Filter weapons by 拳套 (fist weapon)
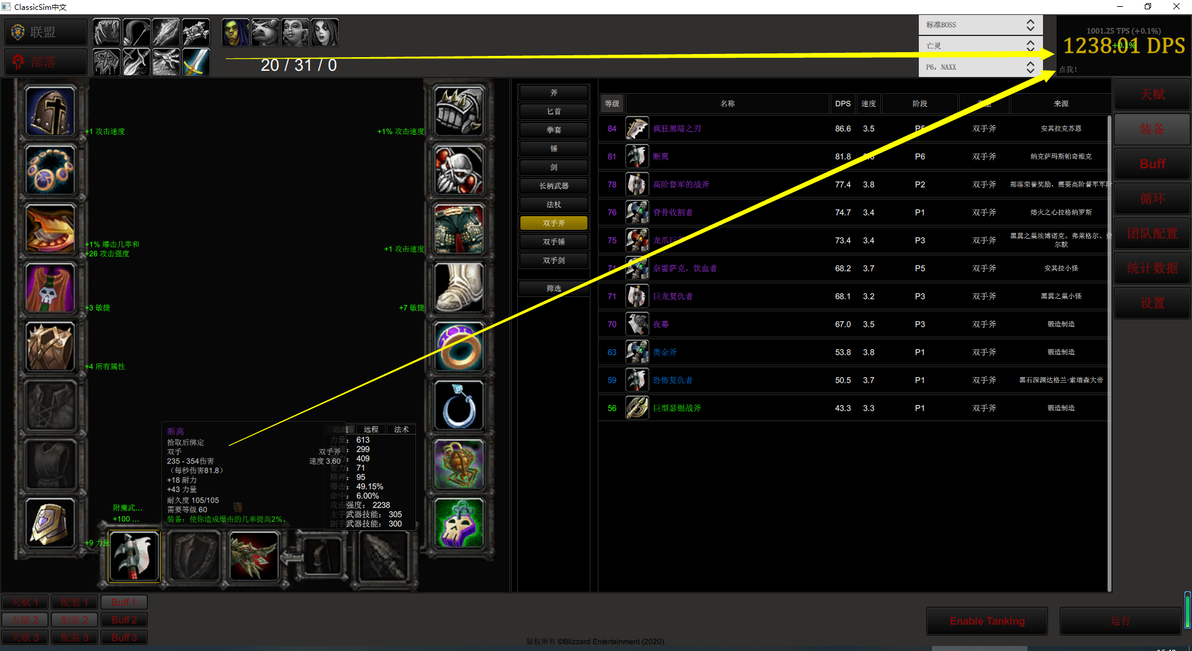1192x651 pixels. click(553, 130)
